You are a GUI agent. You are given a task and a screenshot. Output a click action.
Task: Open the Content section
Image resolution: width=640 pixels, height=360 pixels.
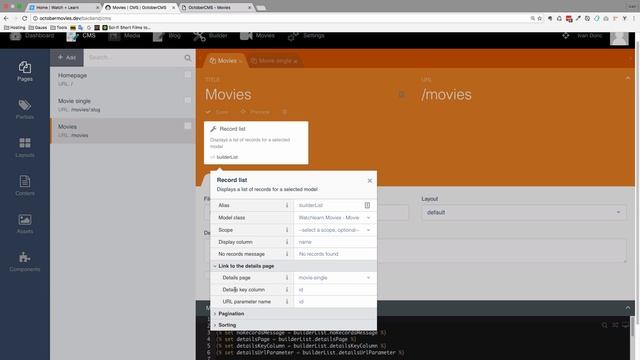coord(24,185)
